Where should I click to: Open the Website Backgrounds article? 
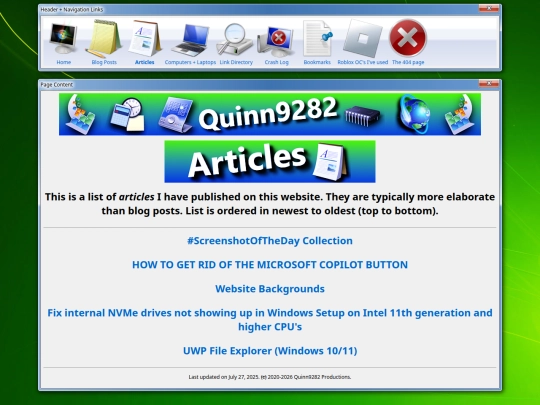(270, 289)
